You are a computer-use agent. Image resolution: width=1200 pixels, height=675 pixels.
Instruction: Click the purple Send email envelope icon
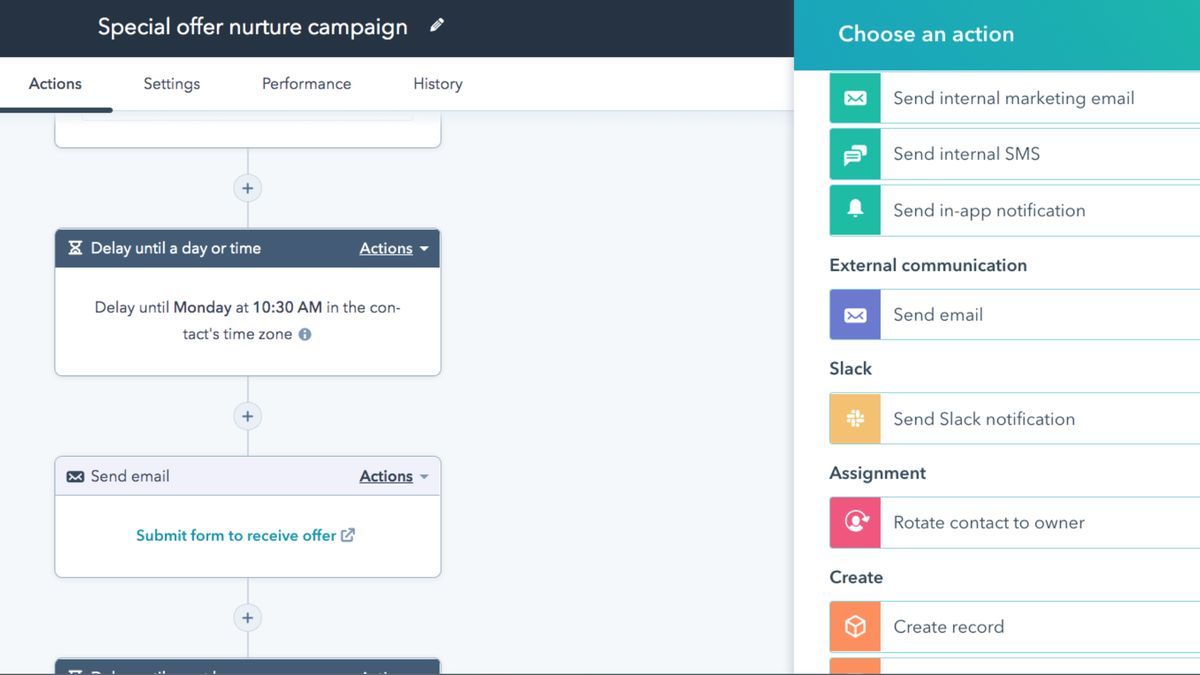pyautogui.click(x=855, y=315)
